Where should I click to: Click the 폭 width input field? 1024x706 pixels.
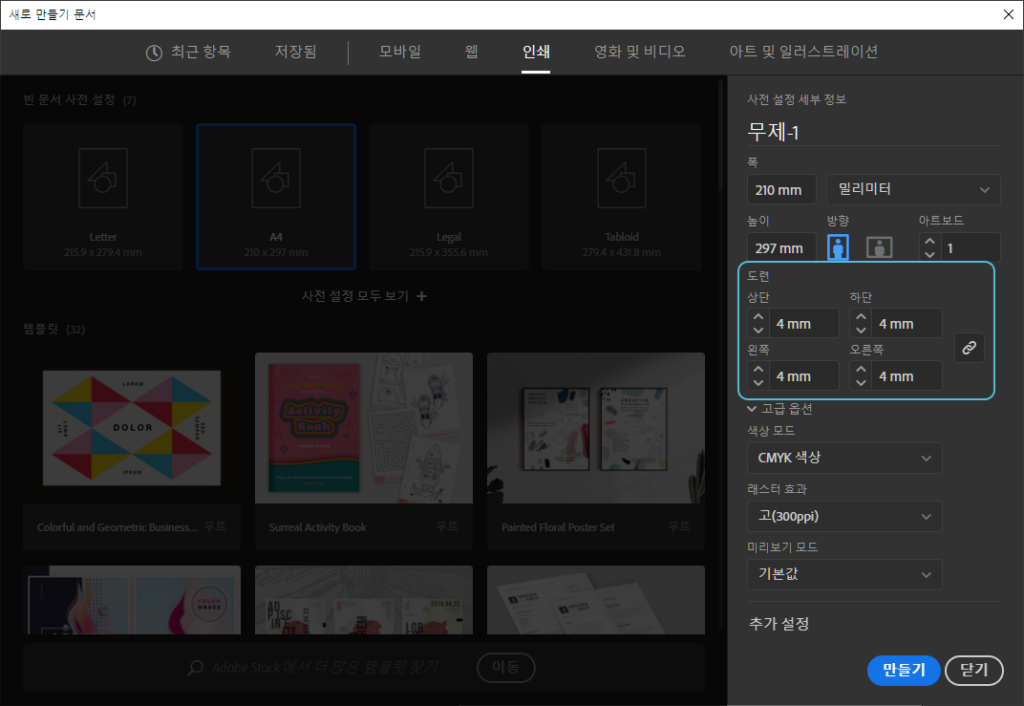[781, 189]
